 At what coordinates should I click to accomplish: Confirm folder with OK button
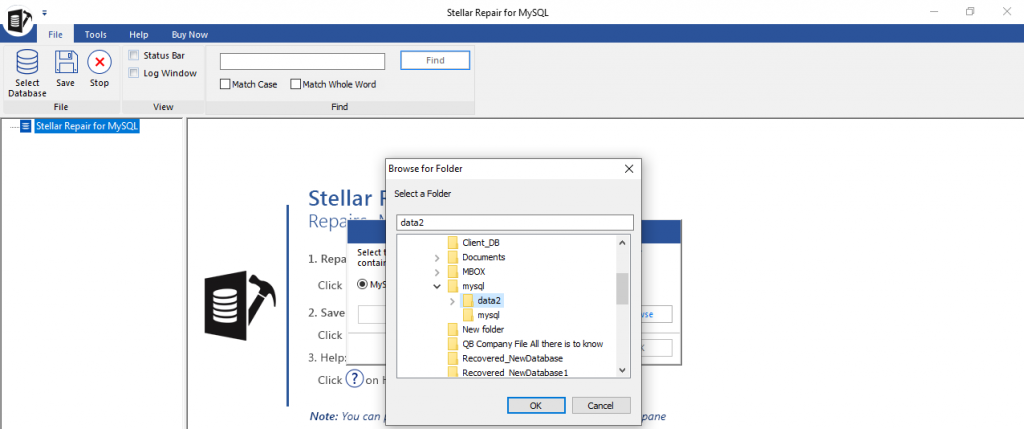[536, 405]
